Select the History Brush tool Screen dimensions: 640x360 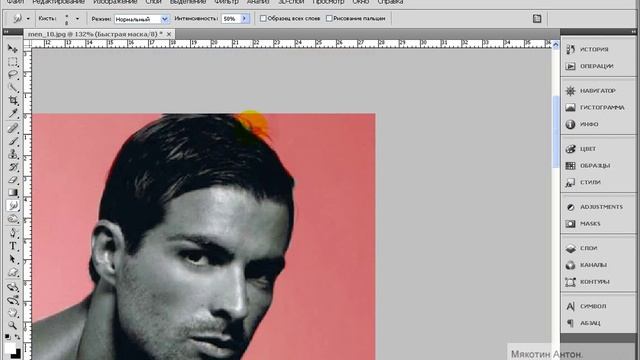pyautogui.click(x=13, y=167)
